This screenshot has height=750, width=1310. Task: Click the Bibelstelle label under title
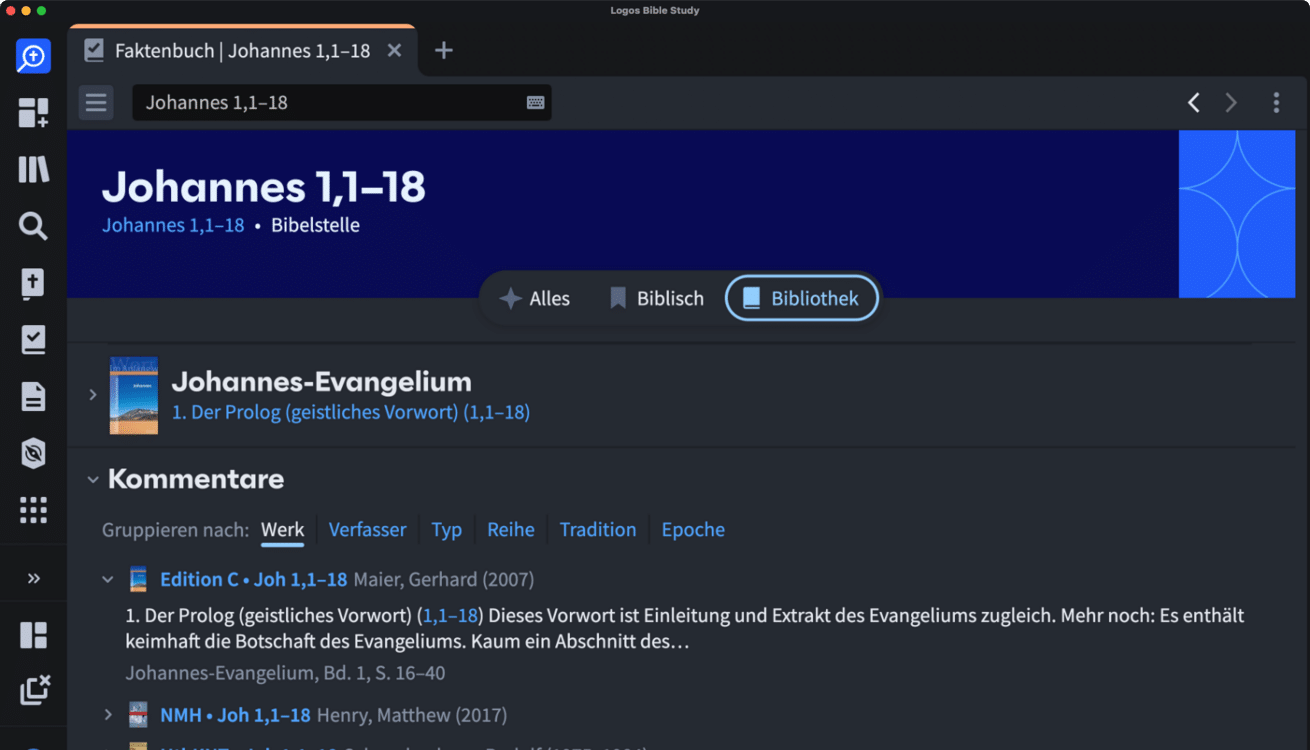(315, 225)
